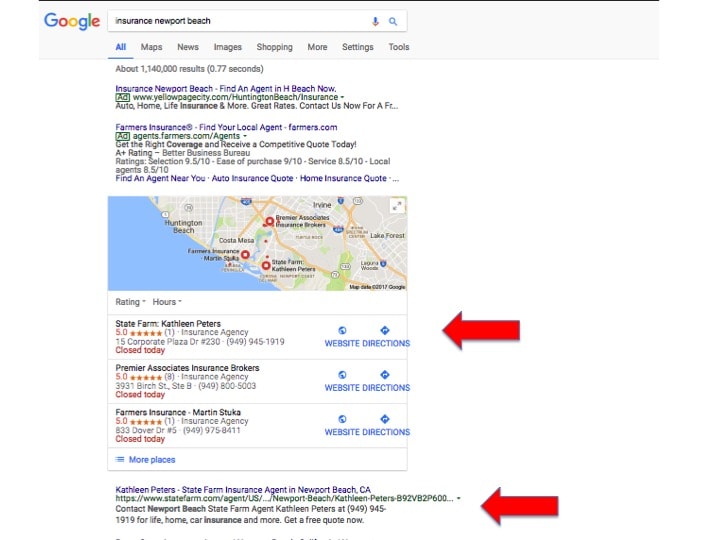Screen dimensions: 720x540
Task: Open website globe icon for Premier Associates Insurance Brokers
Action: pos(342,375)
